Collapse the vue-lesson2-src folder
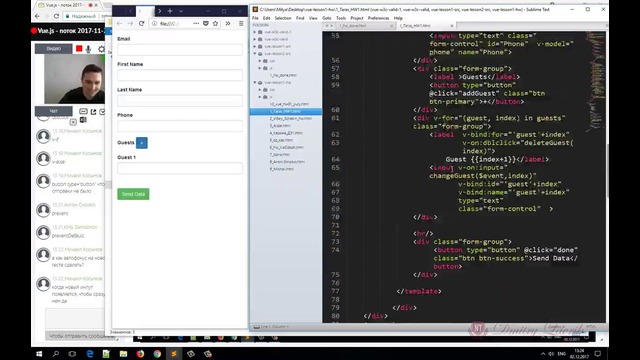This screenshot has height=360, width=640. [x=255, y=53]
